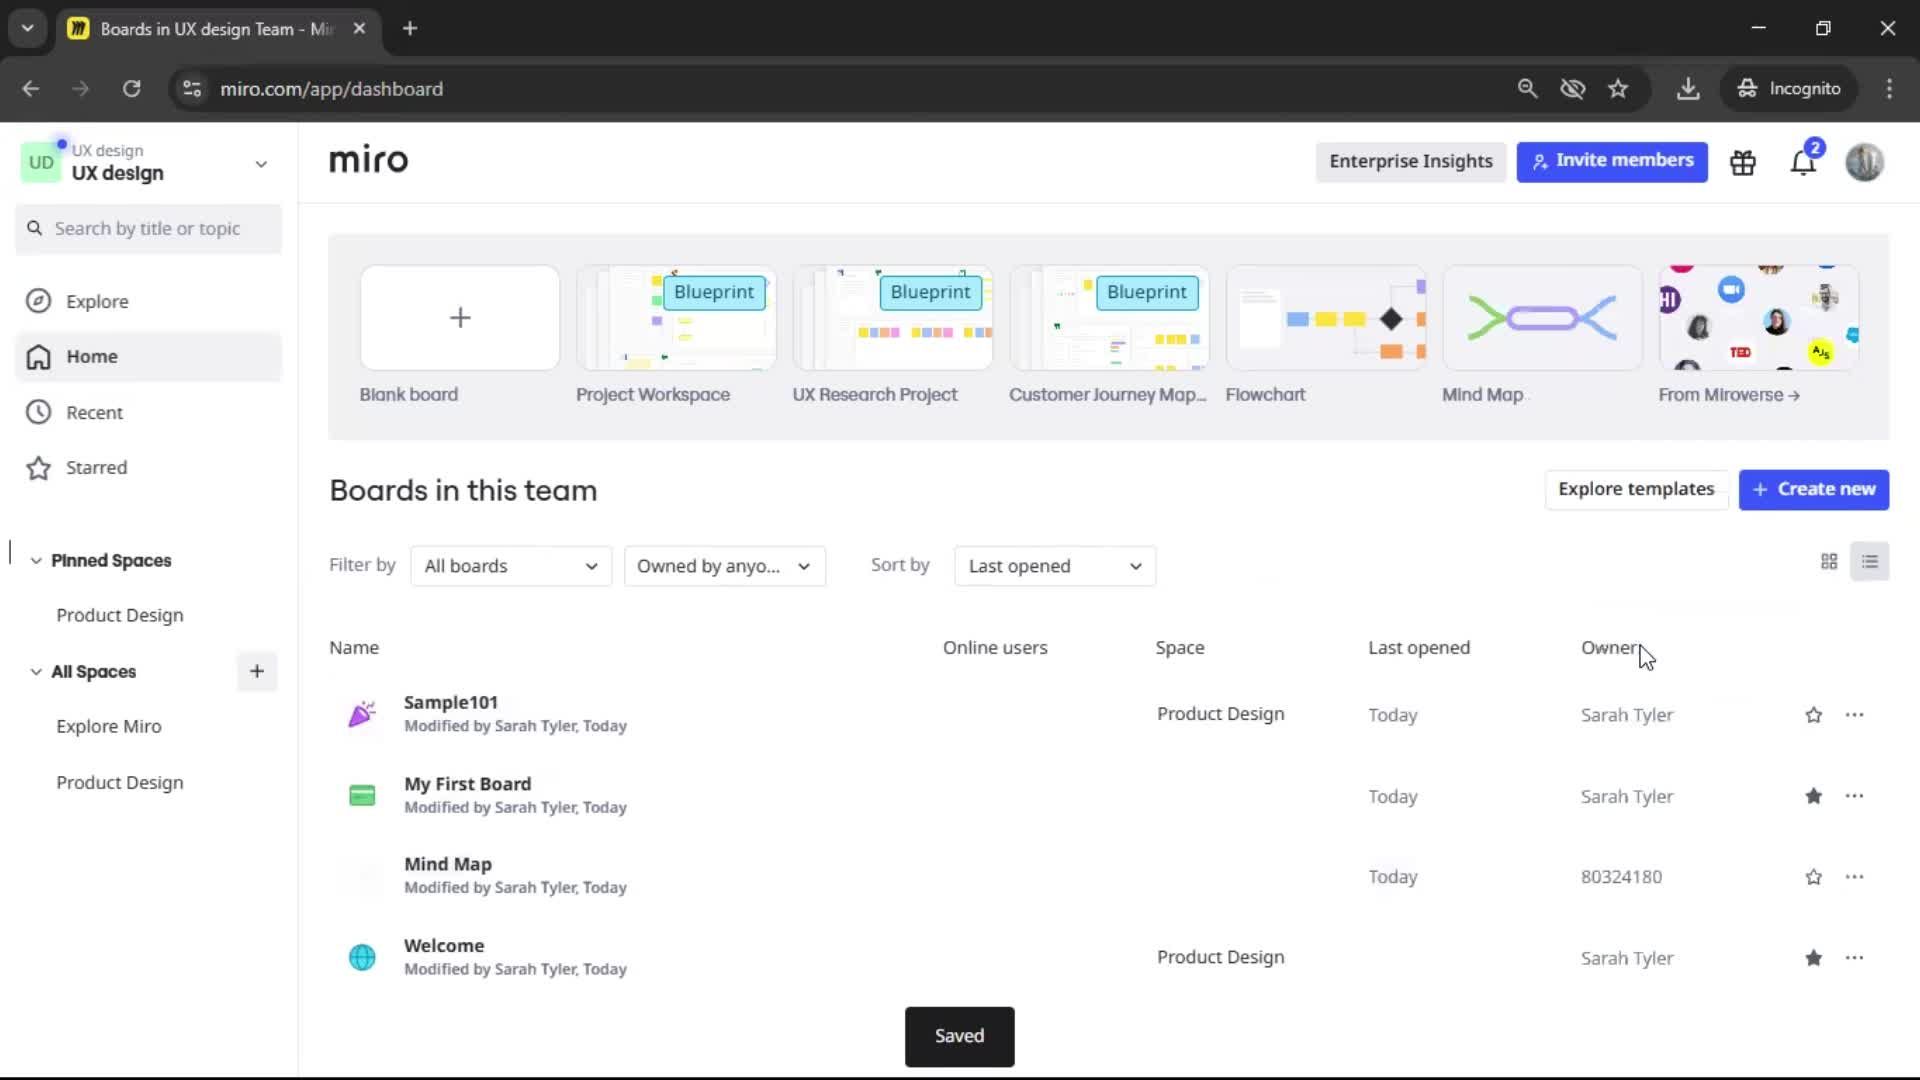Collapse the Pinned Spaces section
The image size is (1920, 1080).
pyautogui.click(x=36, y=561)
